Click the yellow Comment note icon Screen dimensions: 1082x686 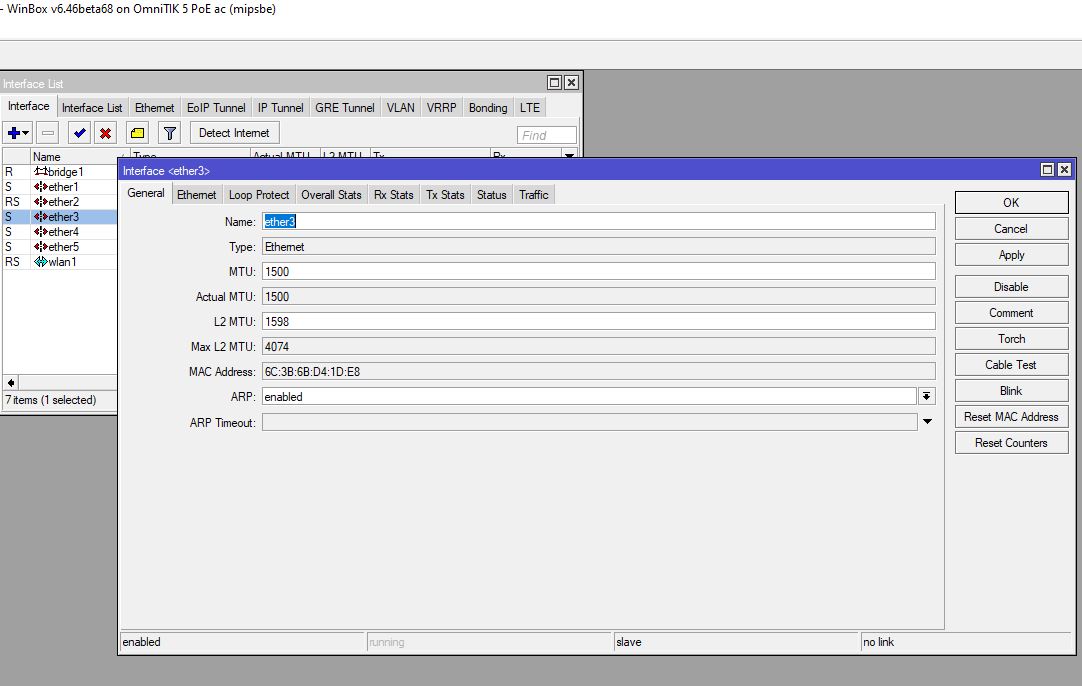[x=137, y=133]
